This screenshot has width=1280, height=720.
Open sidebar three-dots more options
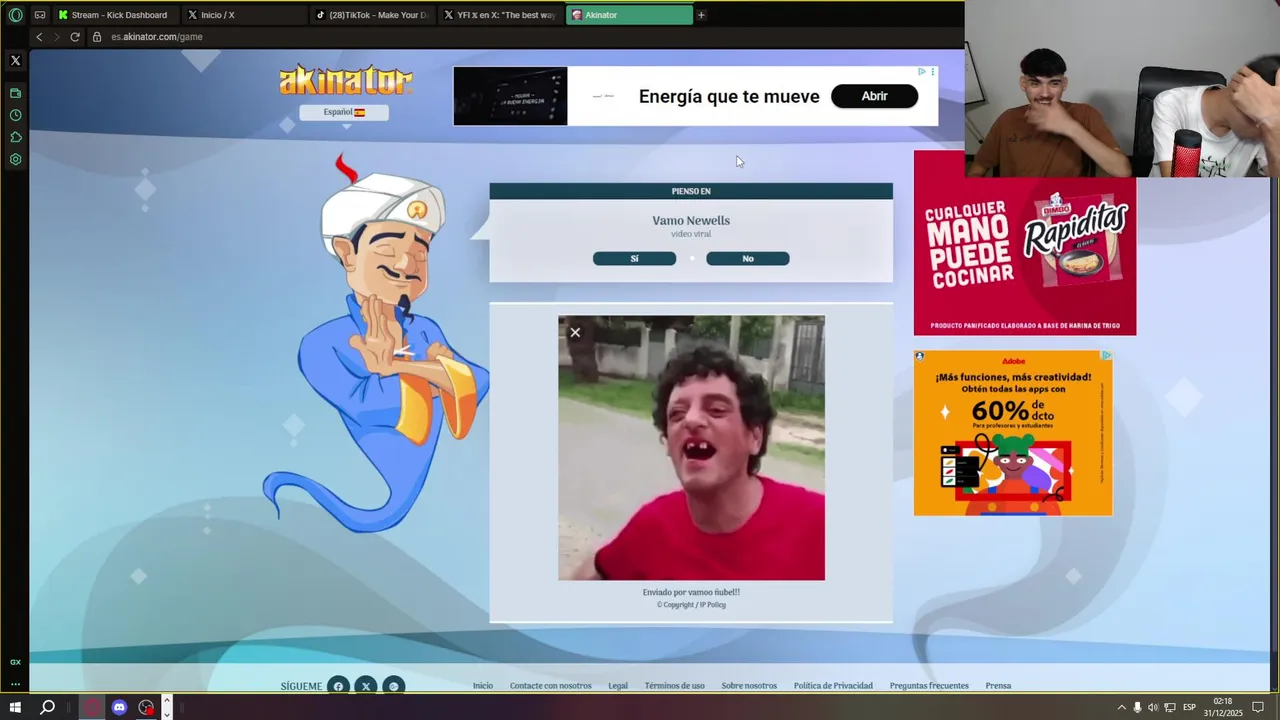coord(15,685)
